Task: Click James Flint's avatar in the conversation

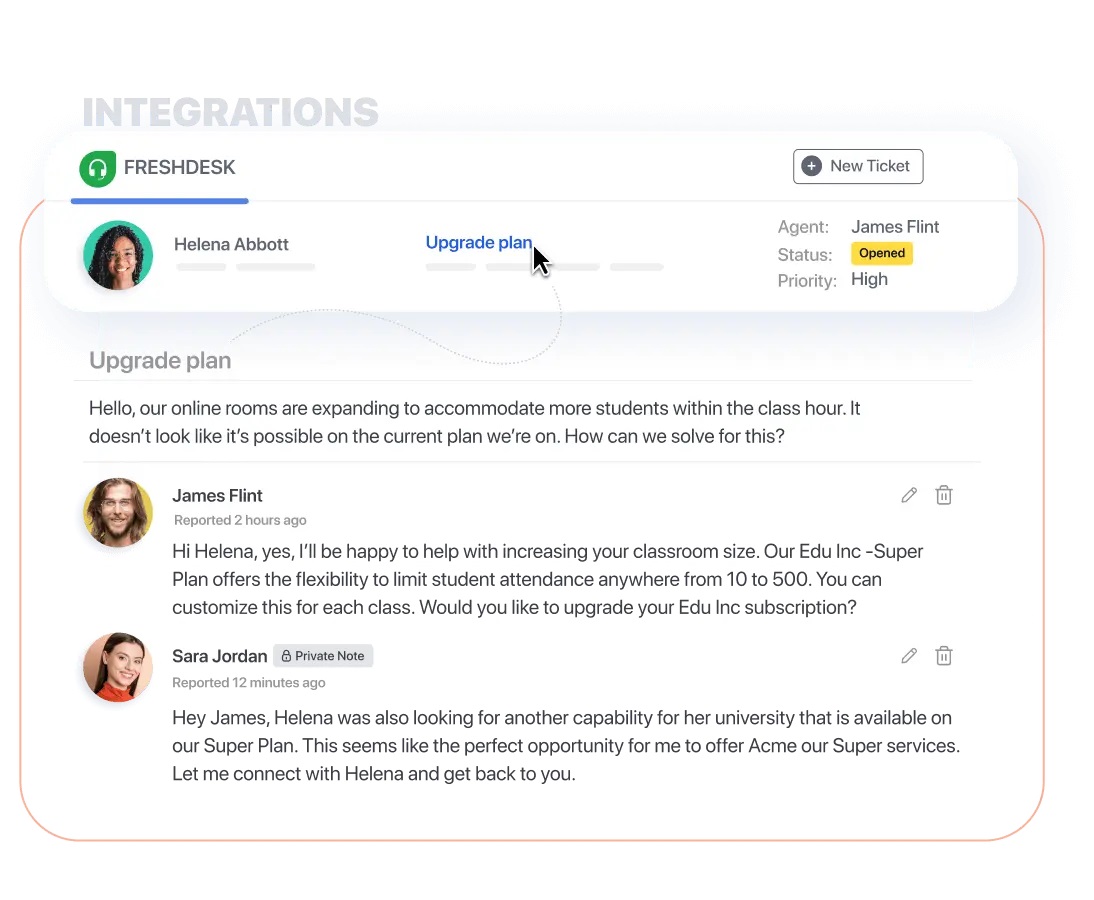Action: pos(118,513)
